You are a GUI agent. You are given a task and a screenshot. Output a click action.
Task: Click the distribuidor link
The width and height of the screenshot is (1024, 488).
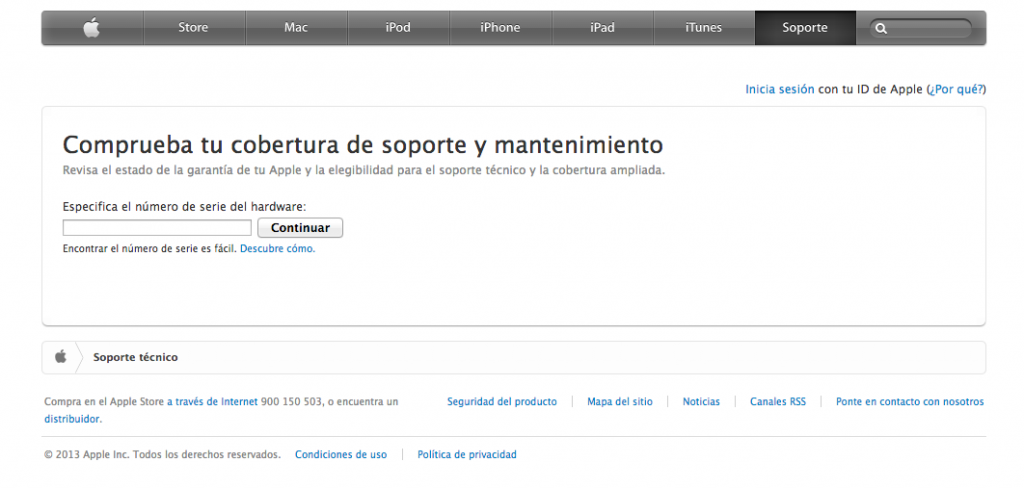tap(73, 419)
